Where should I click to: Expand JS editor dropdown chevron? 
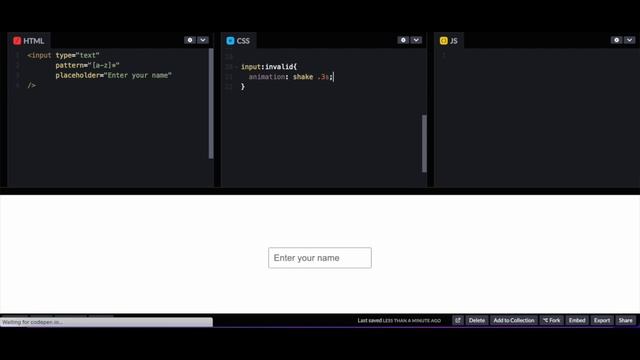629,40
